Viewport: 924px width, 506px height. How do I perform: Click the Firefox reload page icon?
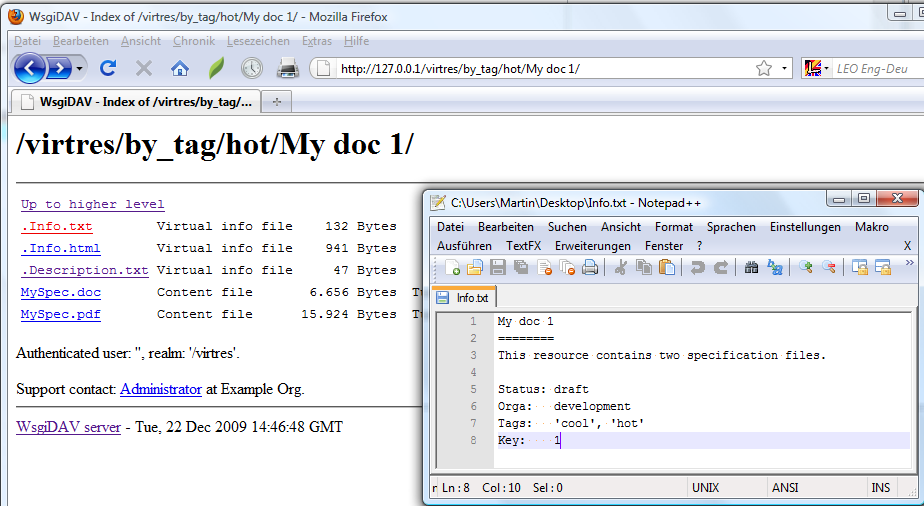[109, 68]
